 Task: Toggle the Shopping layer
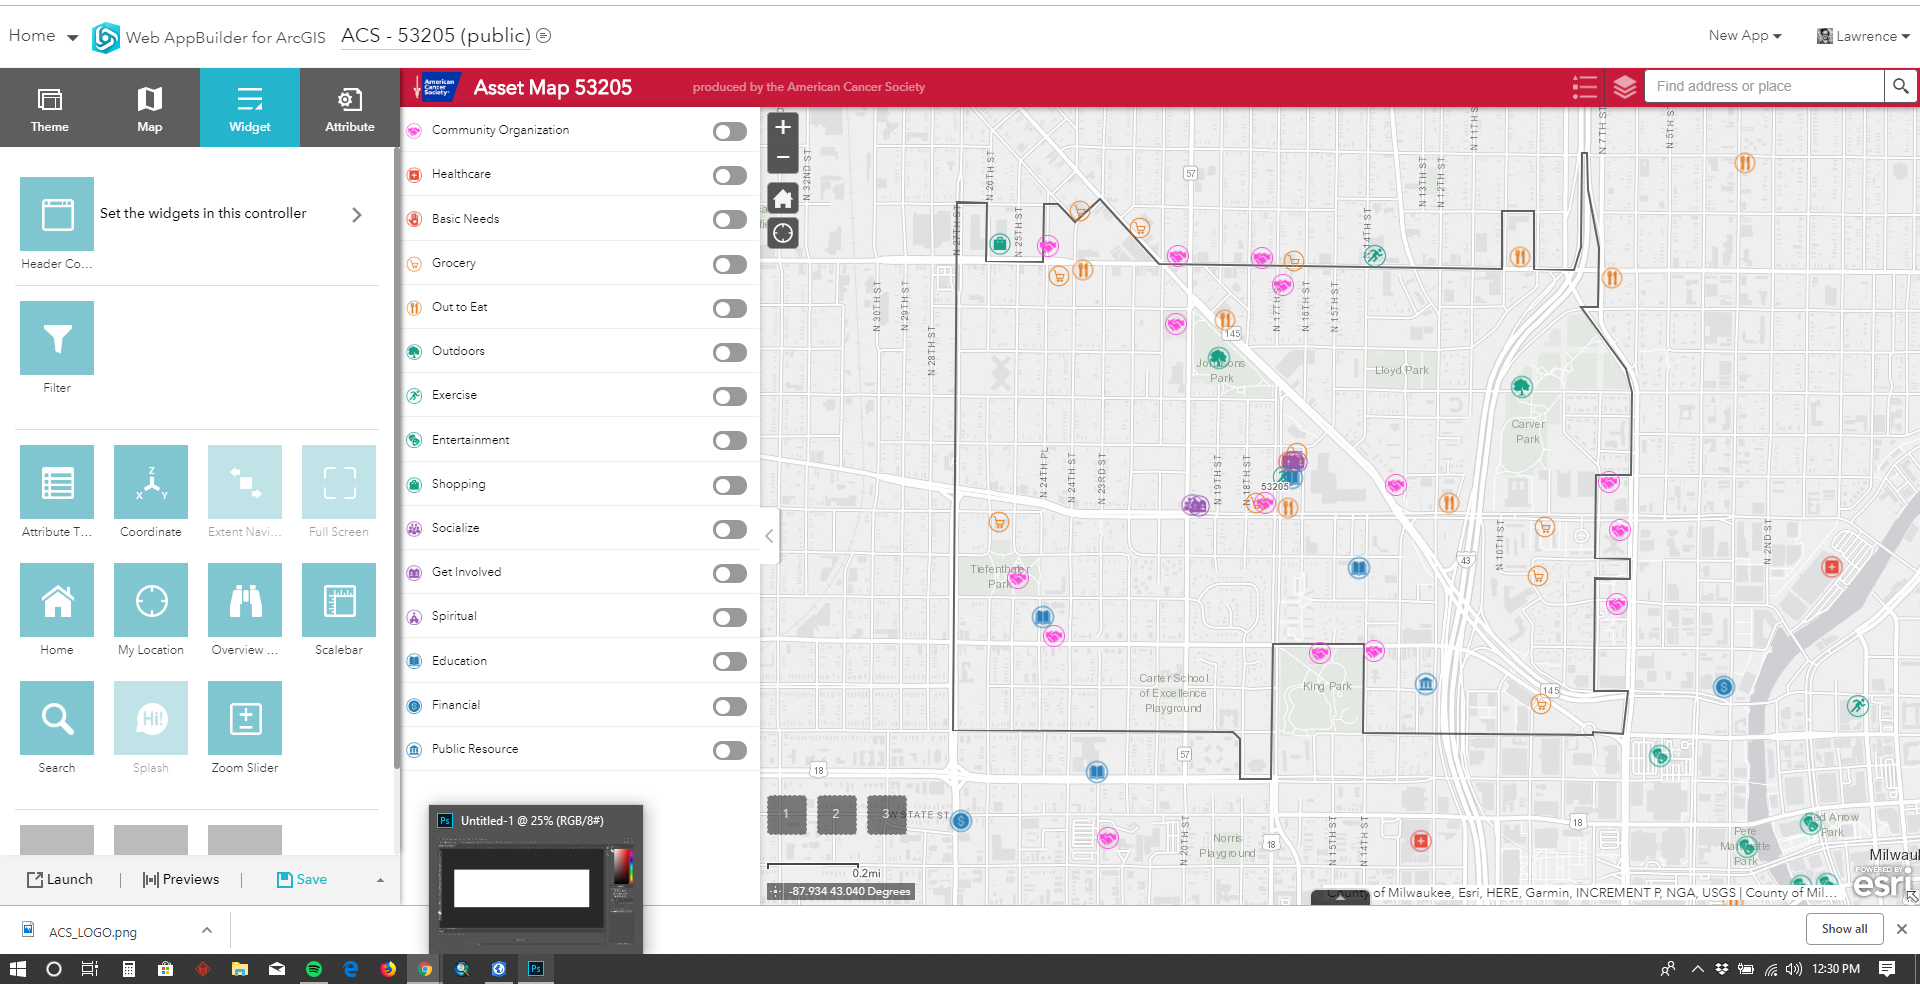730,486
